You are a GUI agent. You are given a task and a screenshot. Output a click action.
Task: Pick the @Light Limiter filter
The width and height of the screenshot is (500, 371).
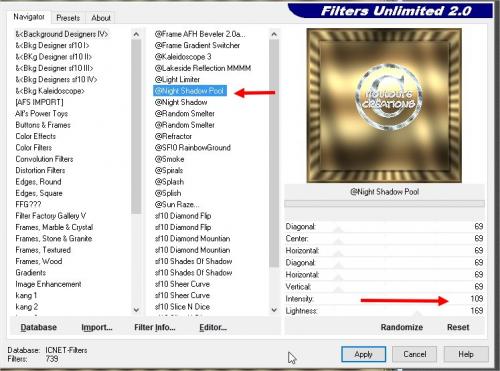177,79
